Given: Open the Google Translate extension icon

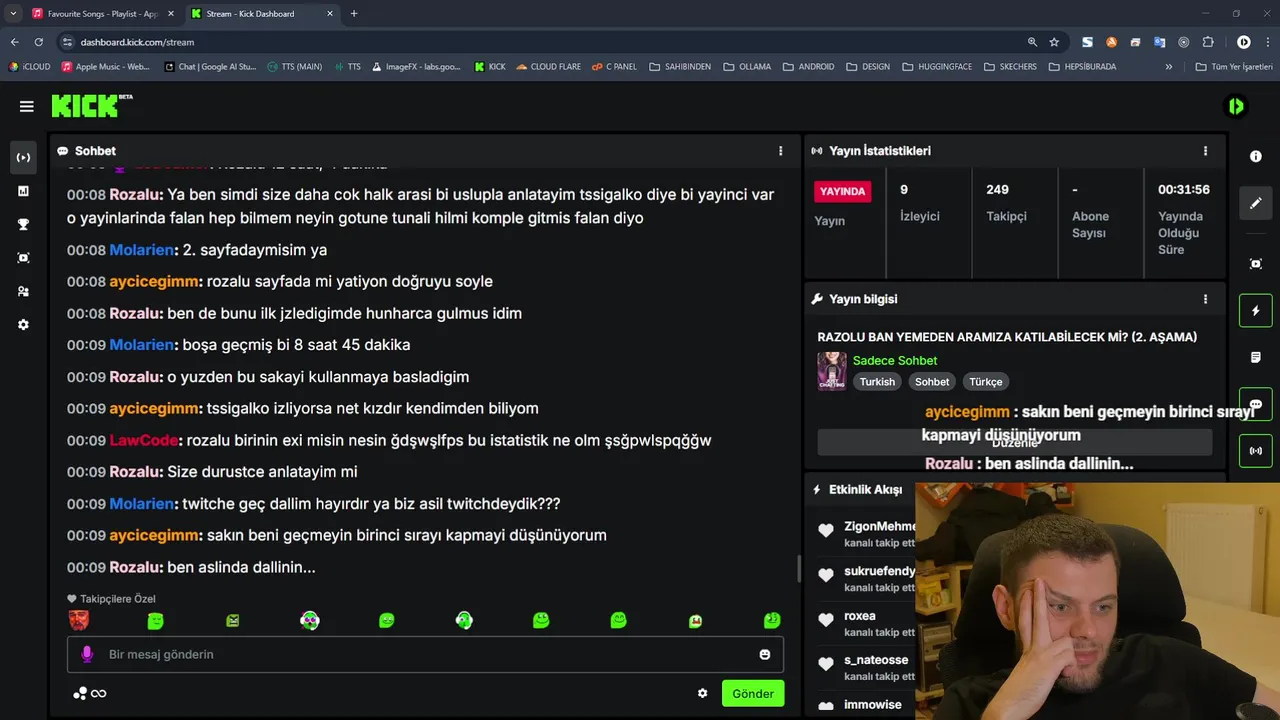Looking at the screenshot, I should point(1160,42).
